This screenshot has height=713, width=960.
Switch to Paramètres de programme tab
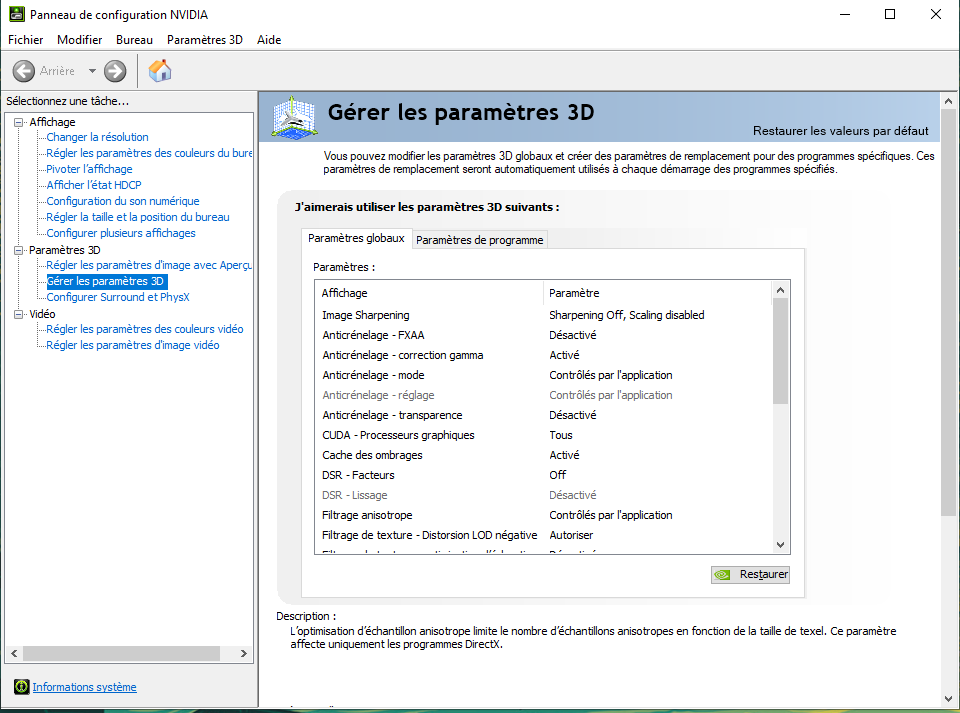tap(479, 240)
